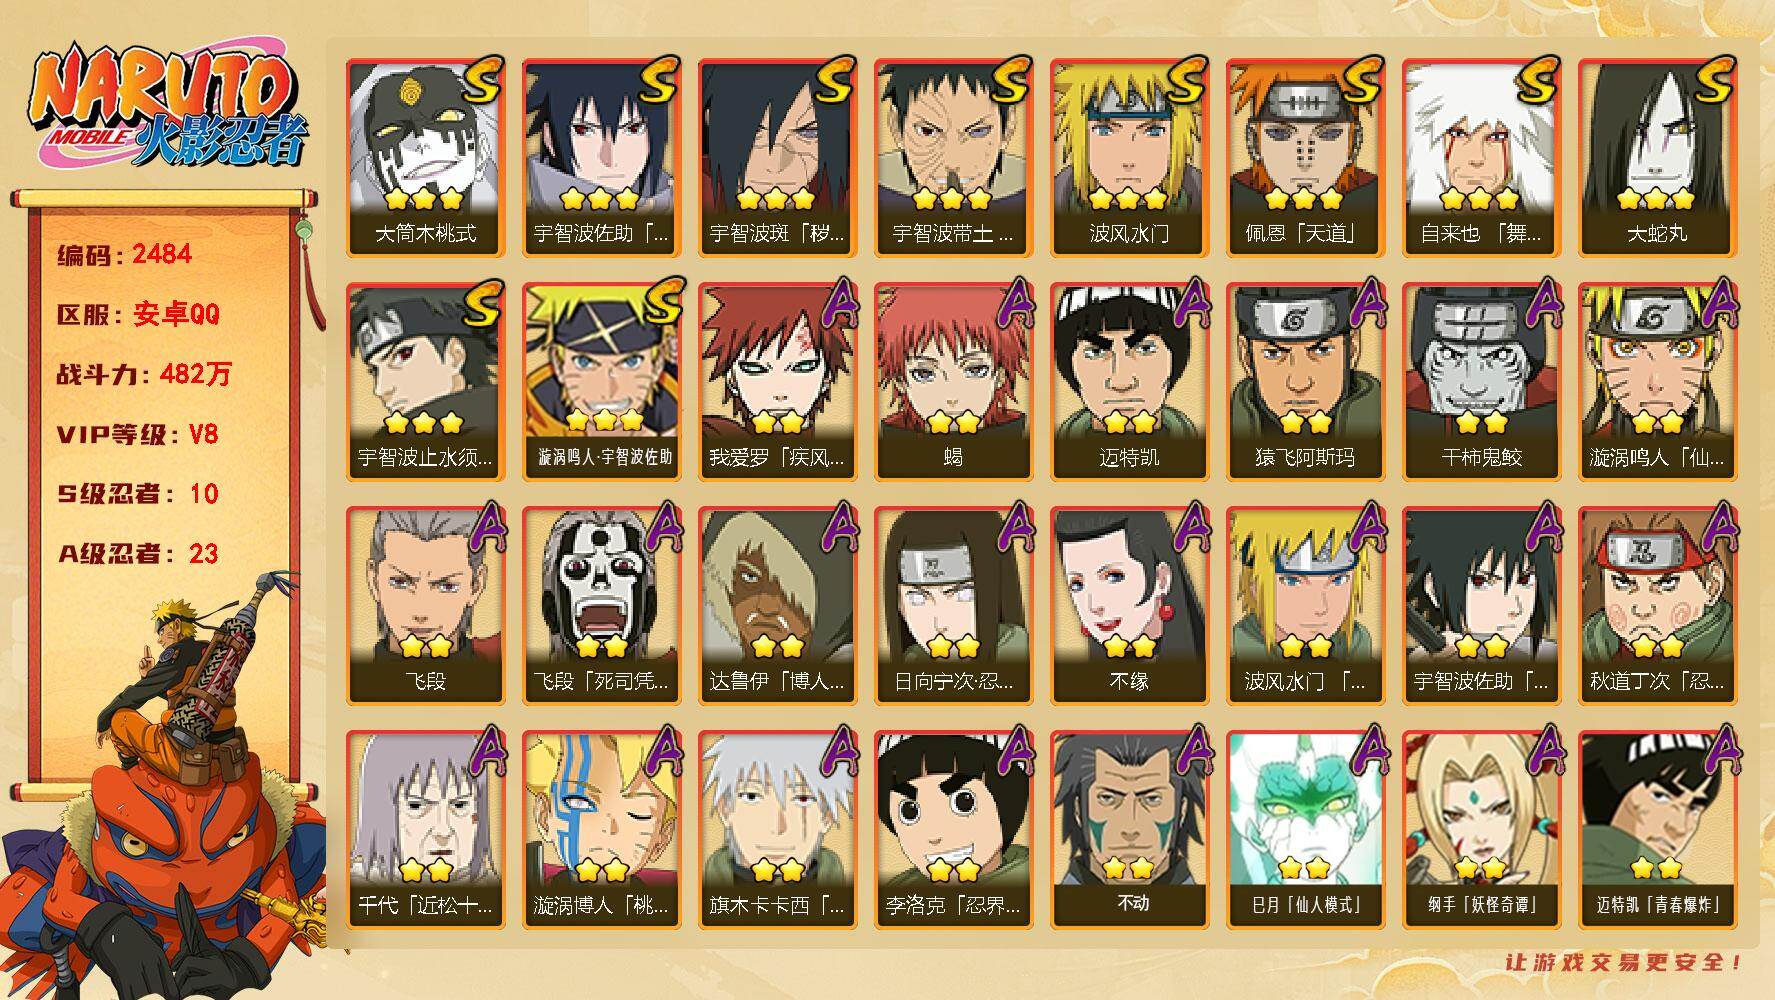Viewport: 1775px width, 1000px height.
Task: Select the 蝎 A-rank ninja card
Action: pos(953,382)
